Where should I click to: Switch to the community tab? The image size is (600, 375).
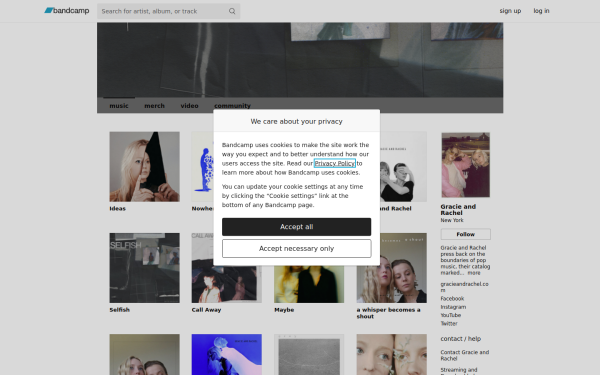[232, 106]
